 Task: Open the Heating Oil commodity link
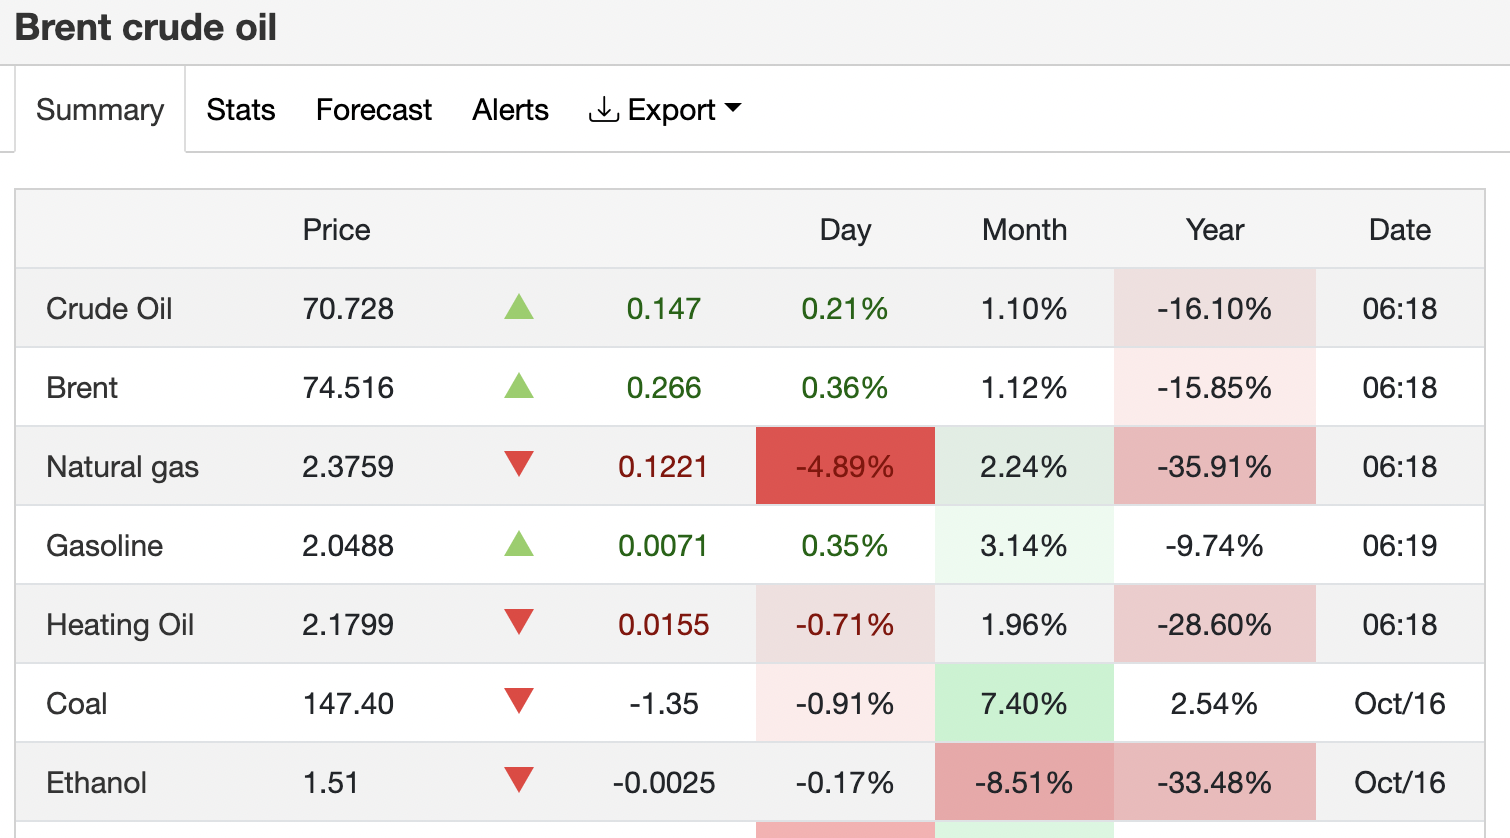tap(120, 624)
